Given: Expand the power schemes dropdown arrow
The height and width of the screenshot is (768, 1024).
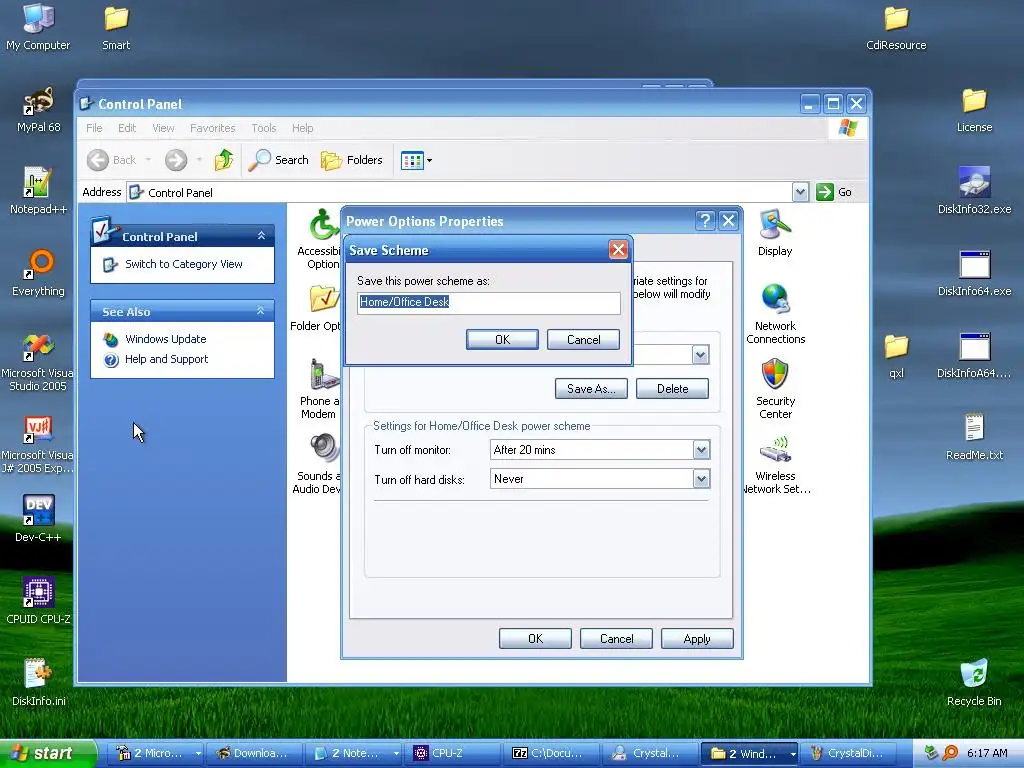Looking at the screenshot, I should pyautogui.click(x=700, y=355).
